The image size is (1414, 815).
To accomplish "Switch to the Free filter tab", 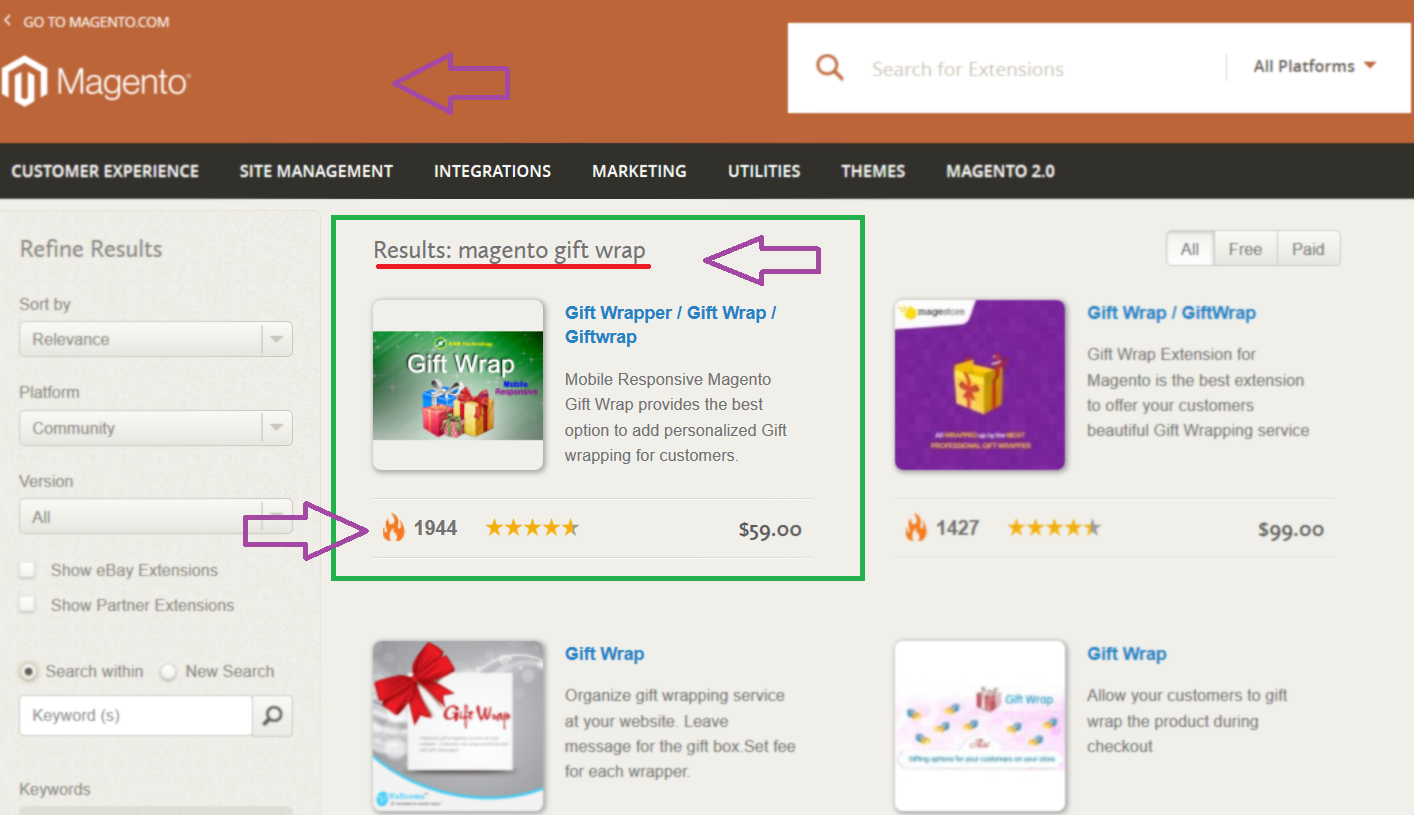I will (x=1244, y=248).
